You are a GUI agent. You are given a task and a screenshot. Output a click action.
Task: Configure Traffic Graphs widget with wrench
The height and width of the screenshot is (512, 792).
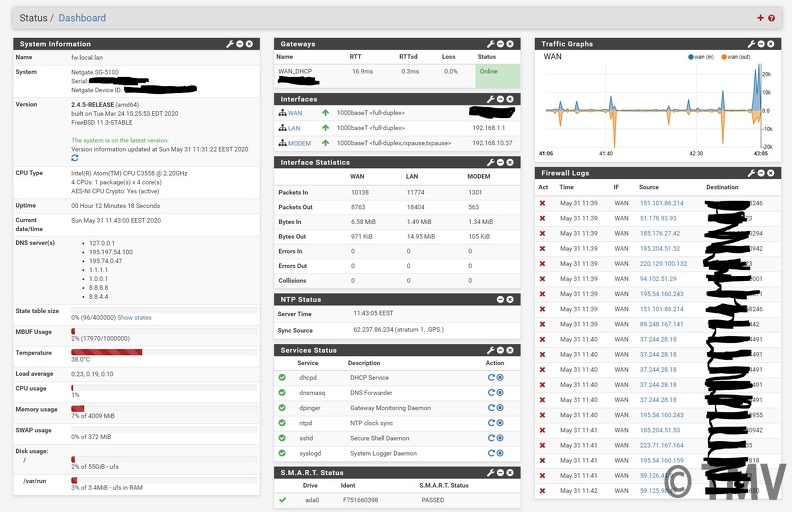[x=751, y=44]
